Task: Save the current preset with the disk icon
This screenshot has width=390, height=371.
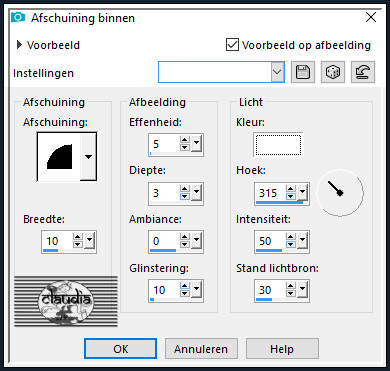Action: coord(303,72)
